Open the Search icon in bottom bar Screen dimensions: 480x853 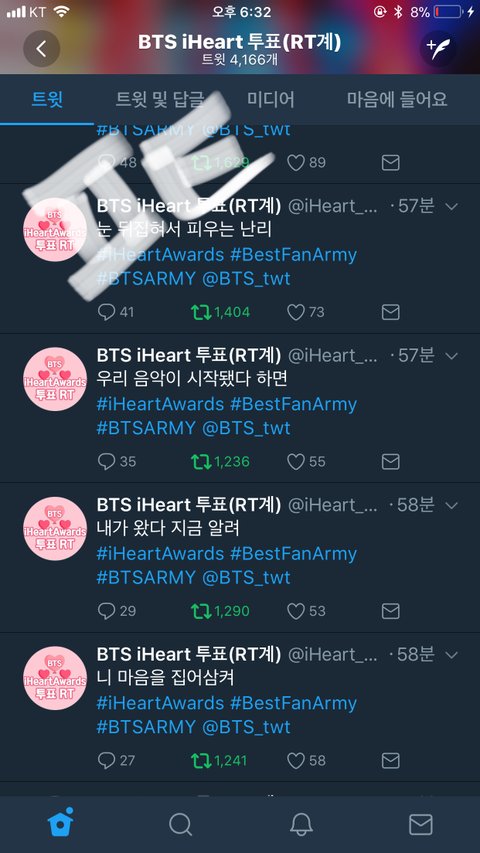tap(180, 824)
